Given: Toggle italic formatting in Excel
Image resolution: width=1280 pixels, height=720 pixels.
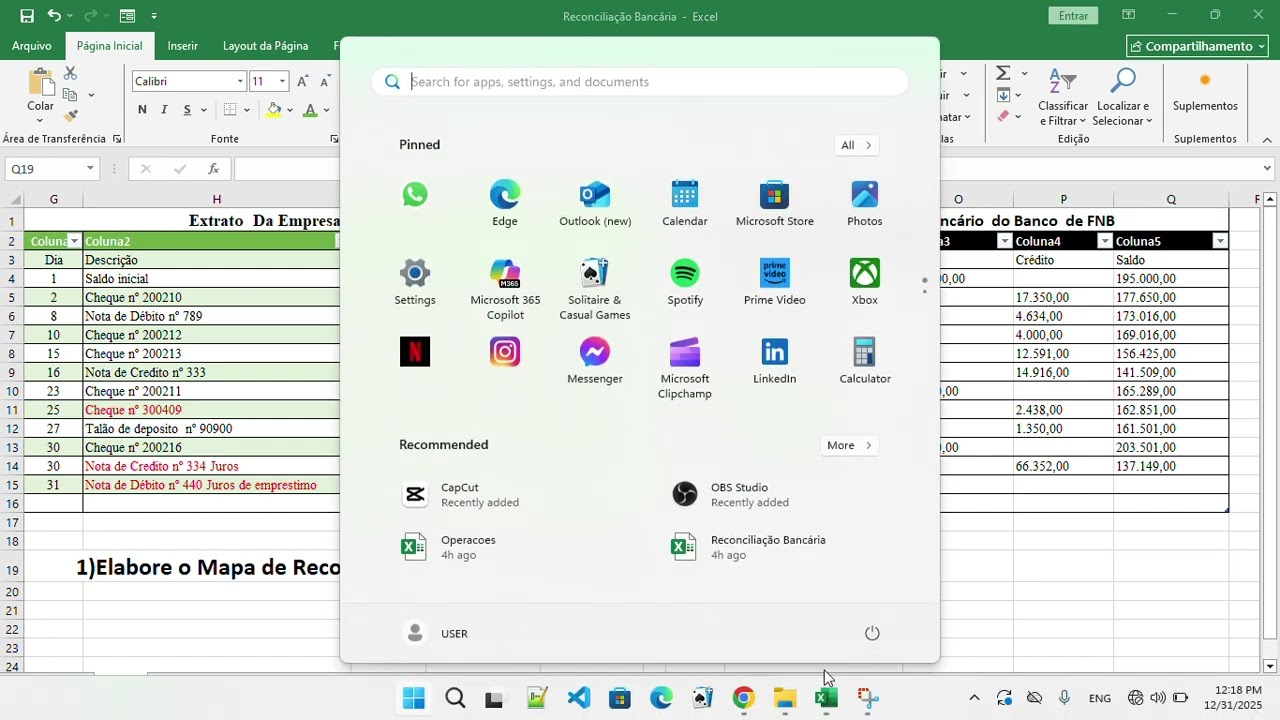Looking at the screenshot, I should click(163, 110).
